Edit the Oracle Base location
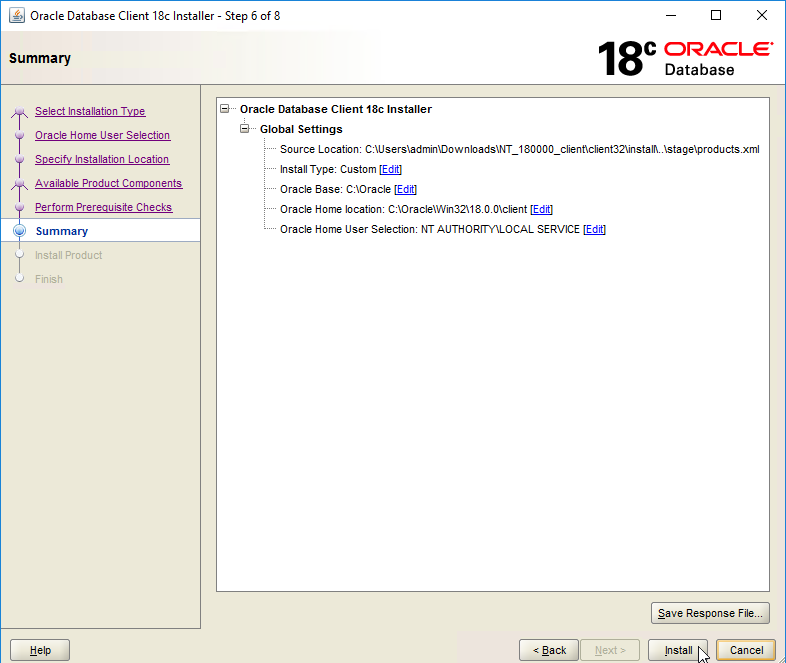 405,189
